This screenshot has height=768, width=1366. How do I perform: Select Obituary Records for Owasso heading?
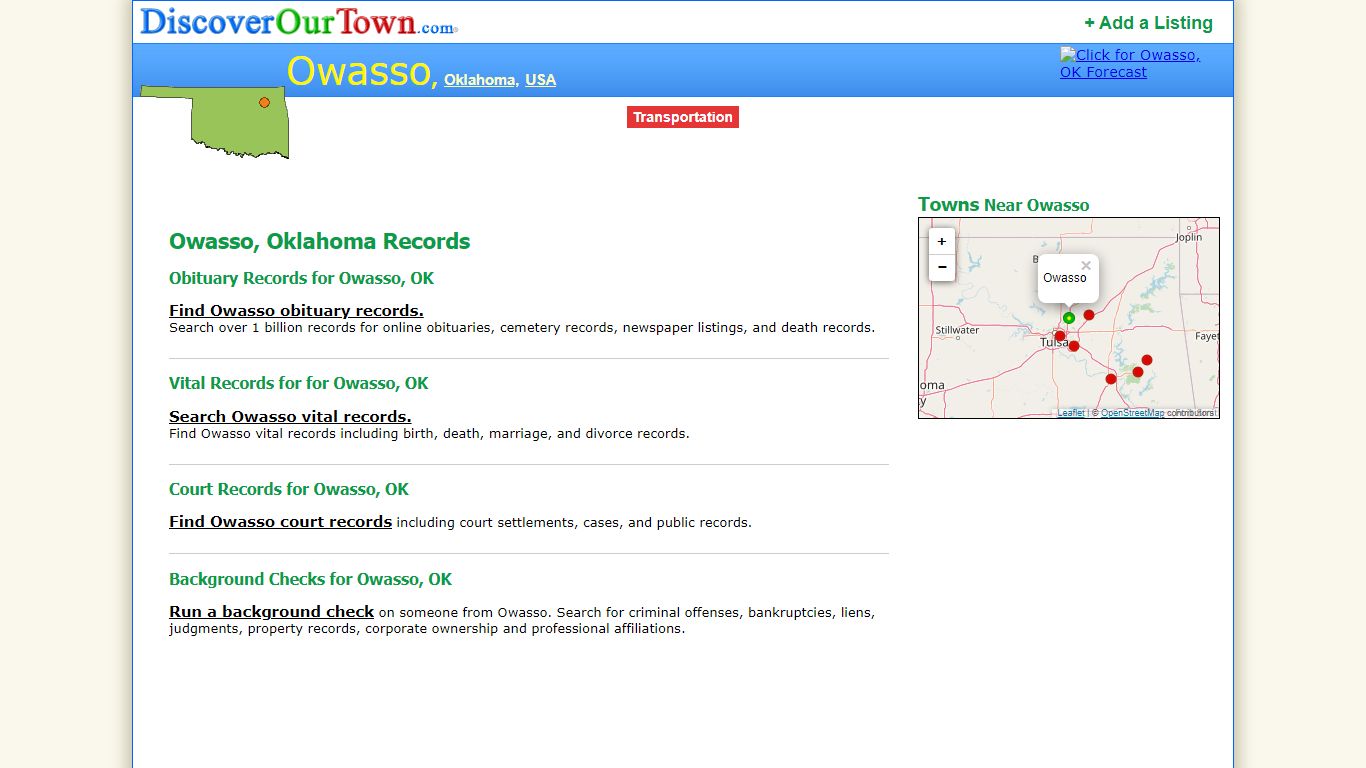301,278
